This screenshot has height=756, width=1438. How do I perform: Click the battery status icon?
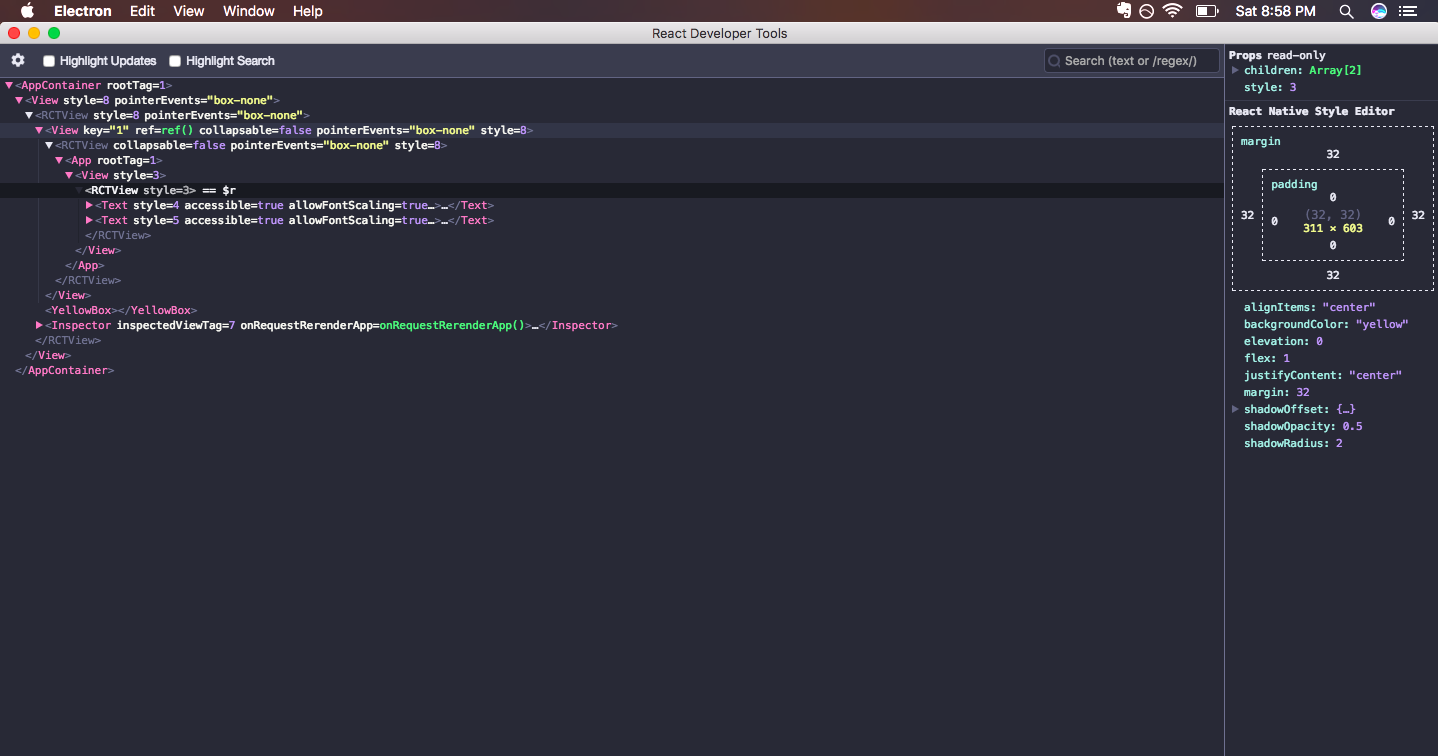click(x=1207, y=11)
